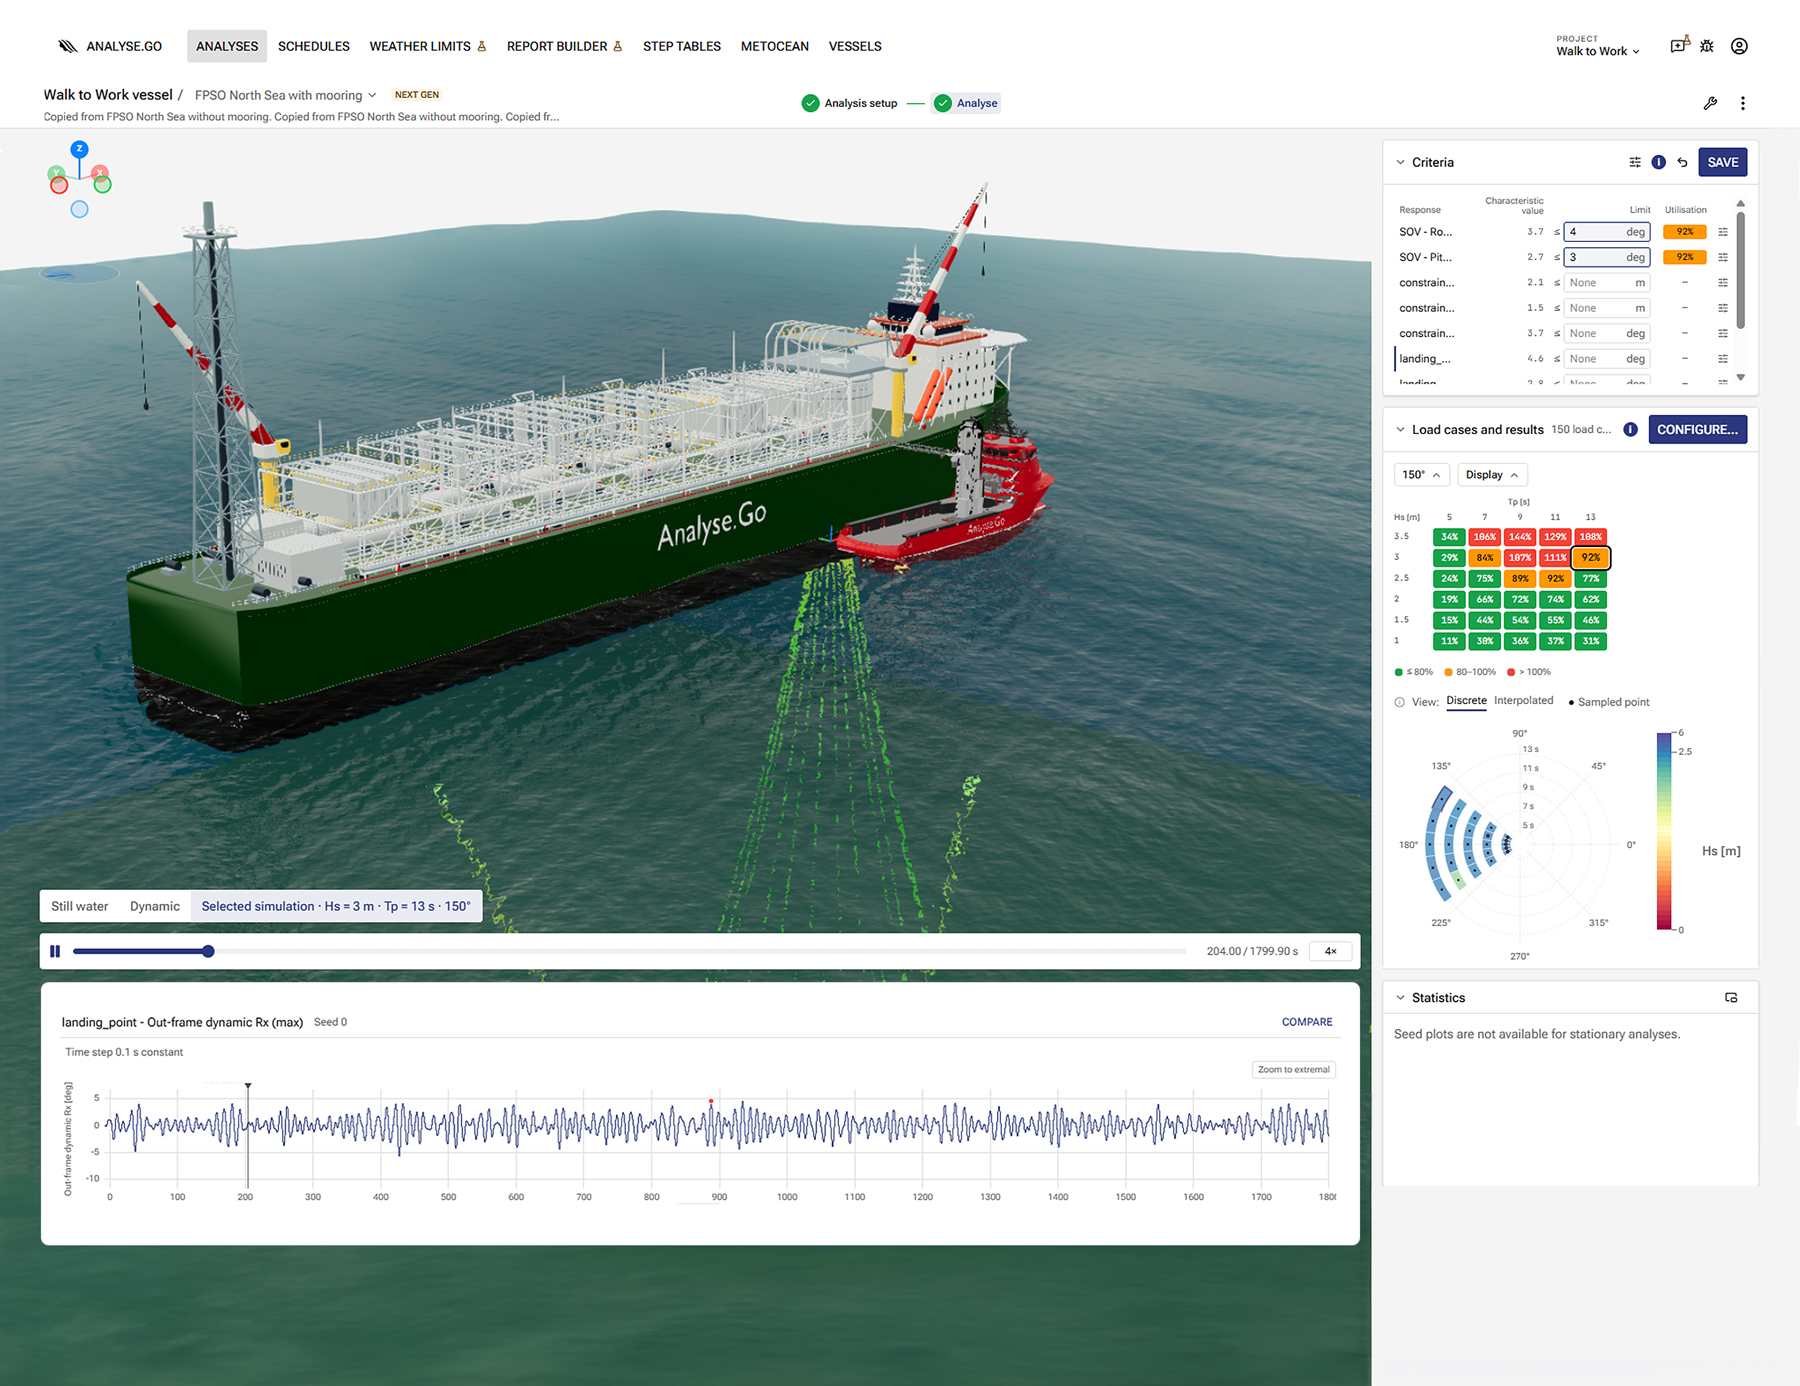Click the bug report icon

click(1707, 46)
